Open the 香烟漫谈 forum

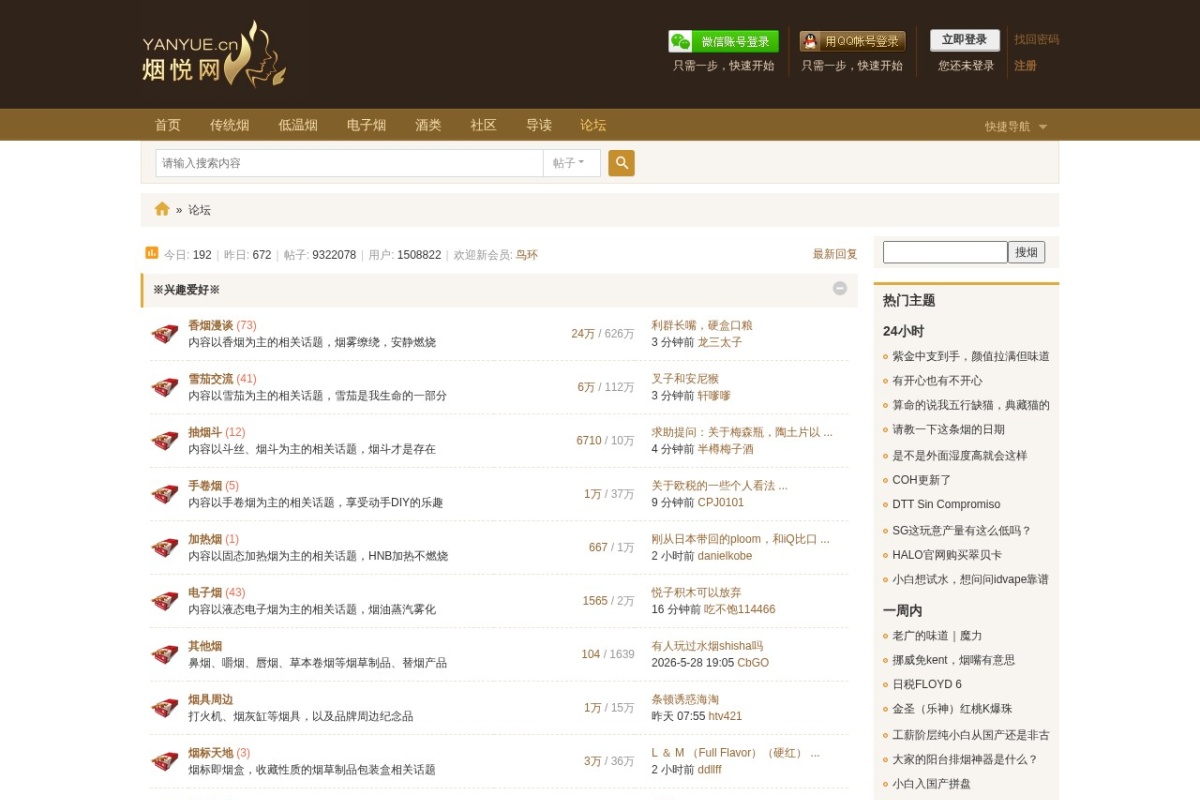point(211,325)
